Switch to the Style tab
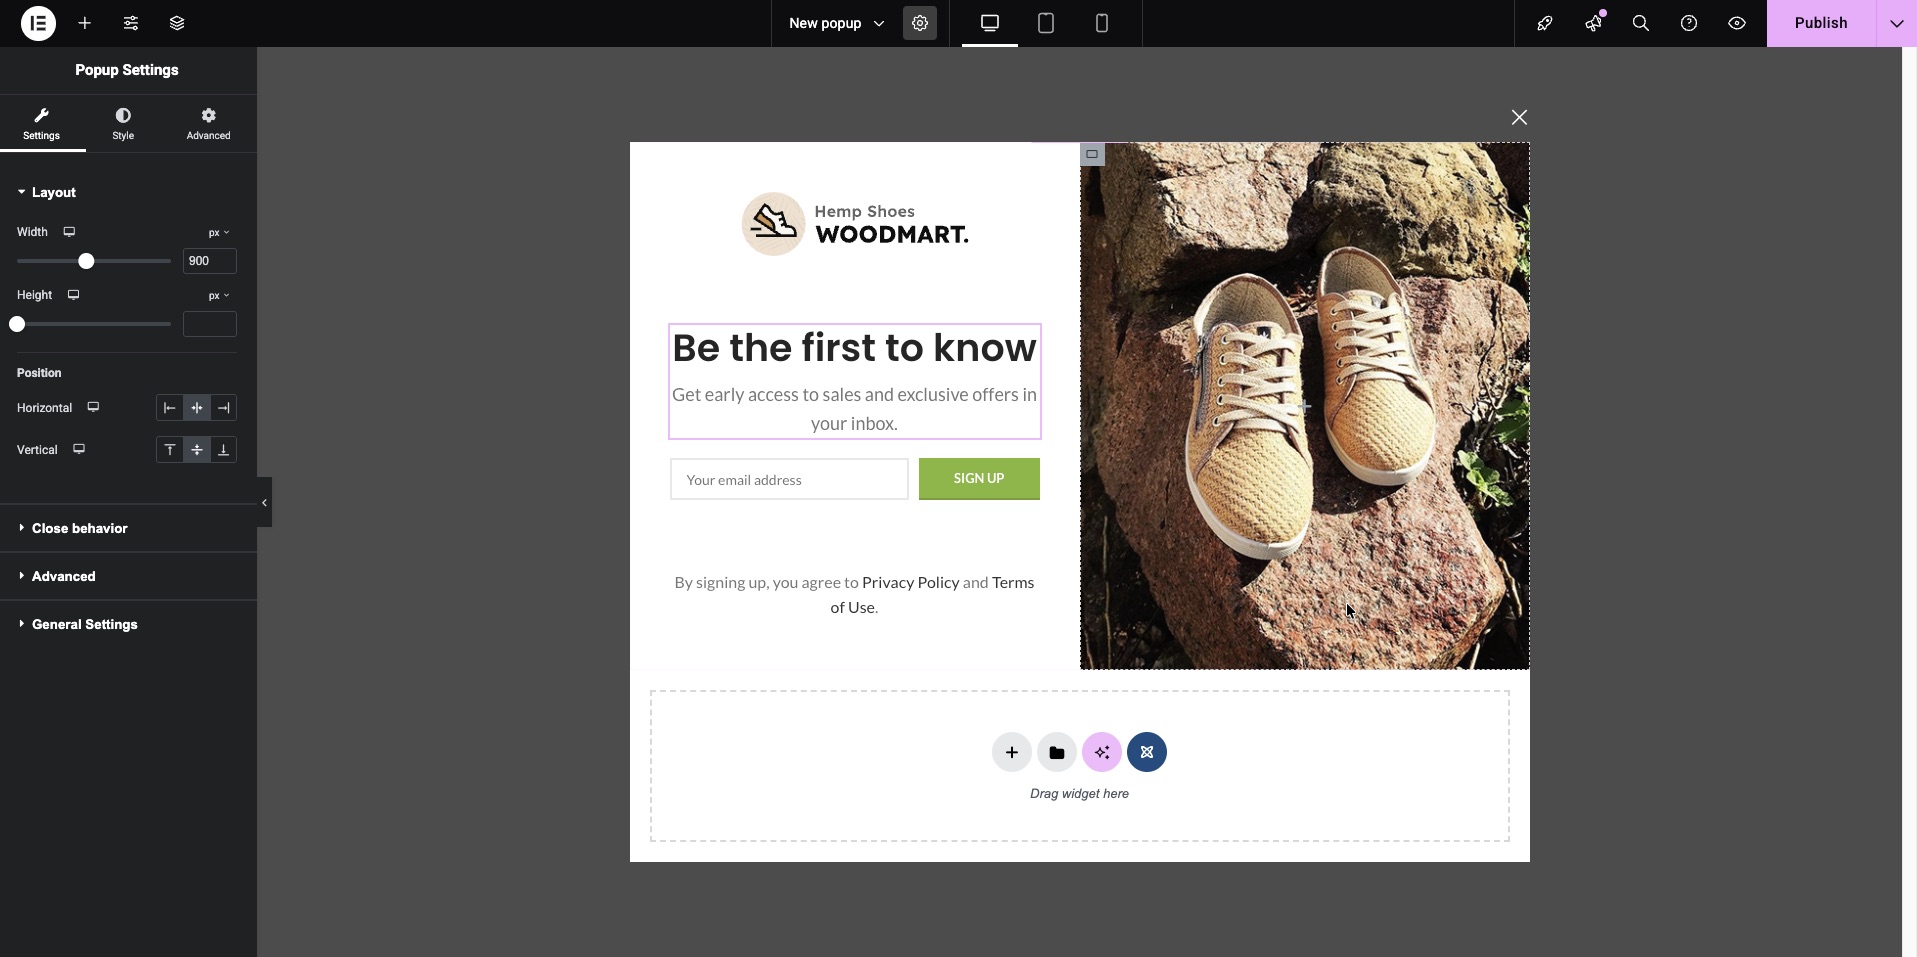The height and width of the screenshot is (957, 1917). (123, 124)
